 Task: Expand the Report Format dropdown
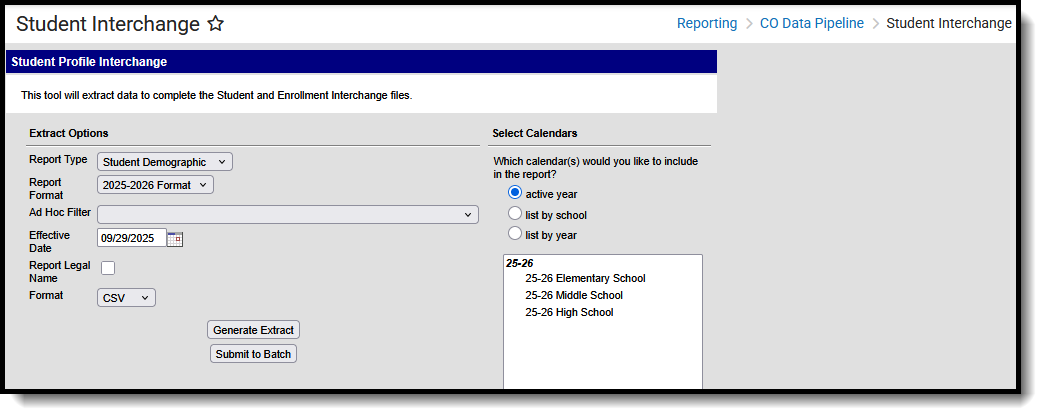(156, 185)
